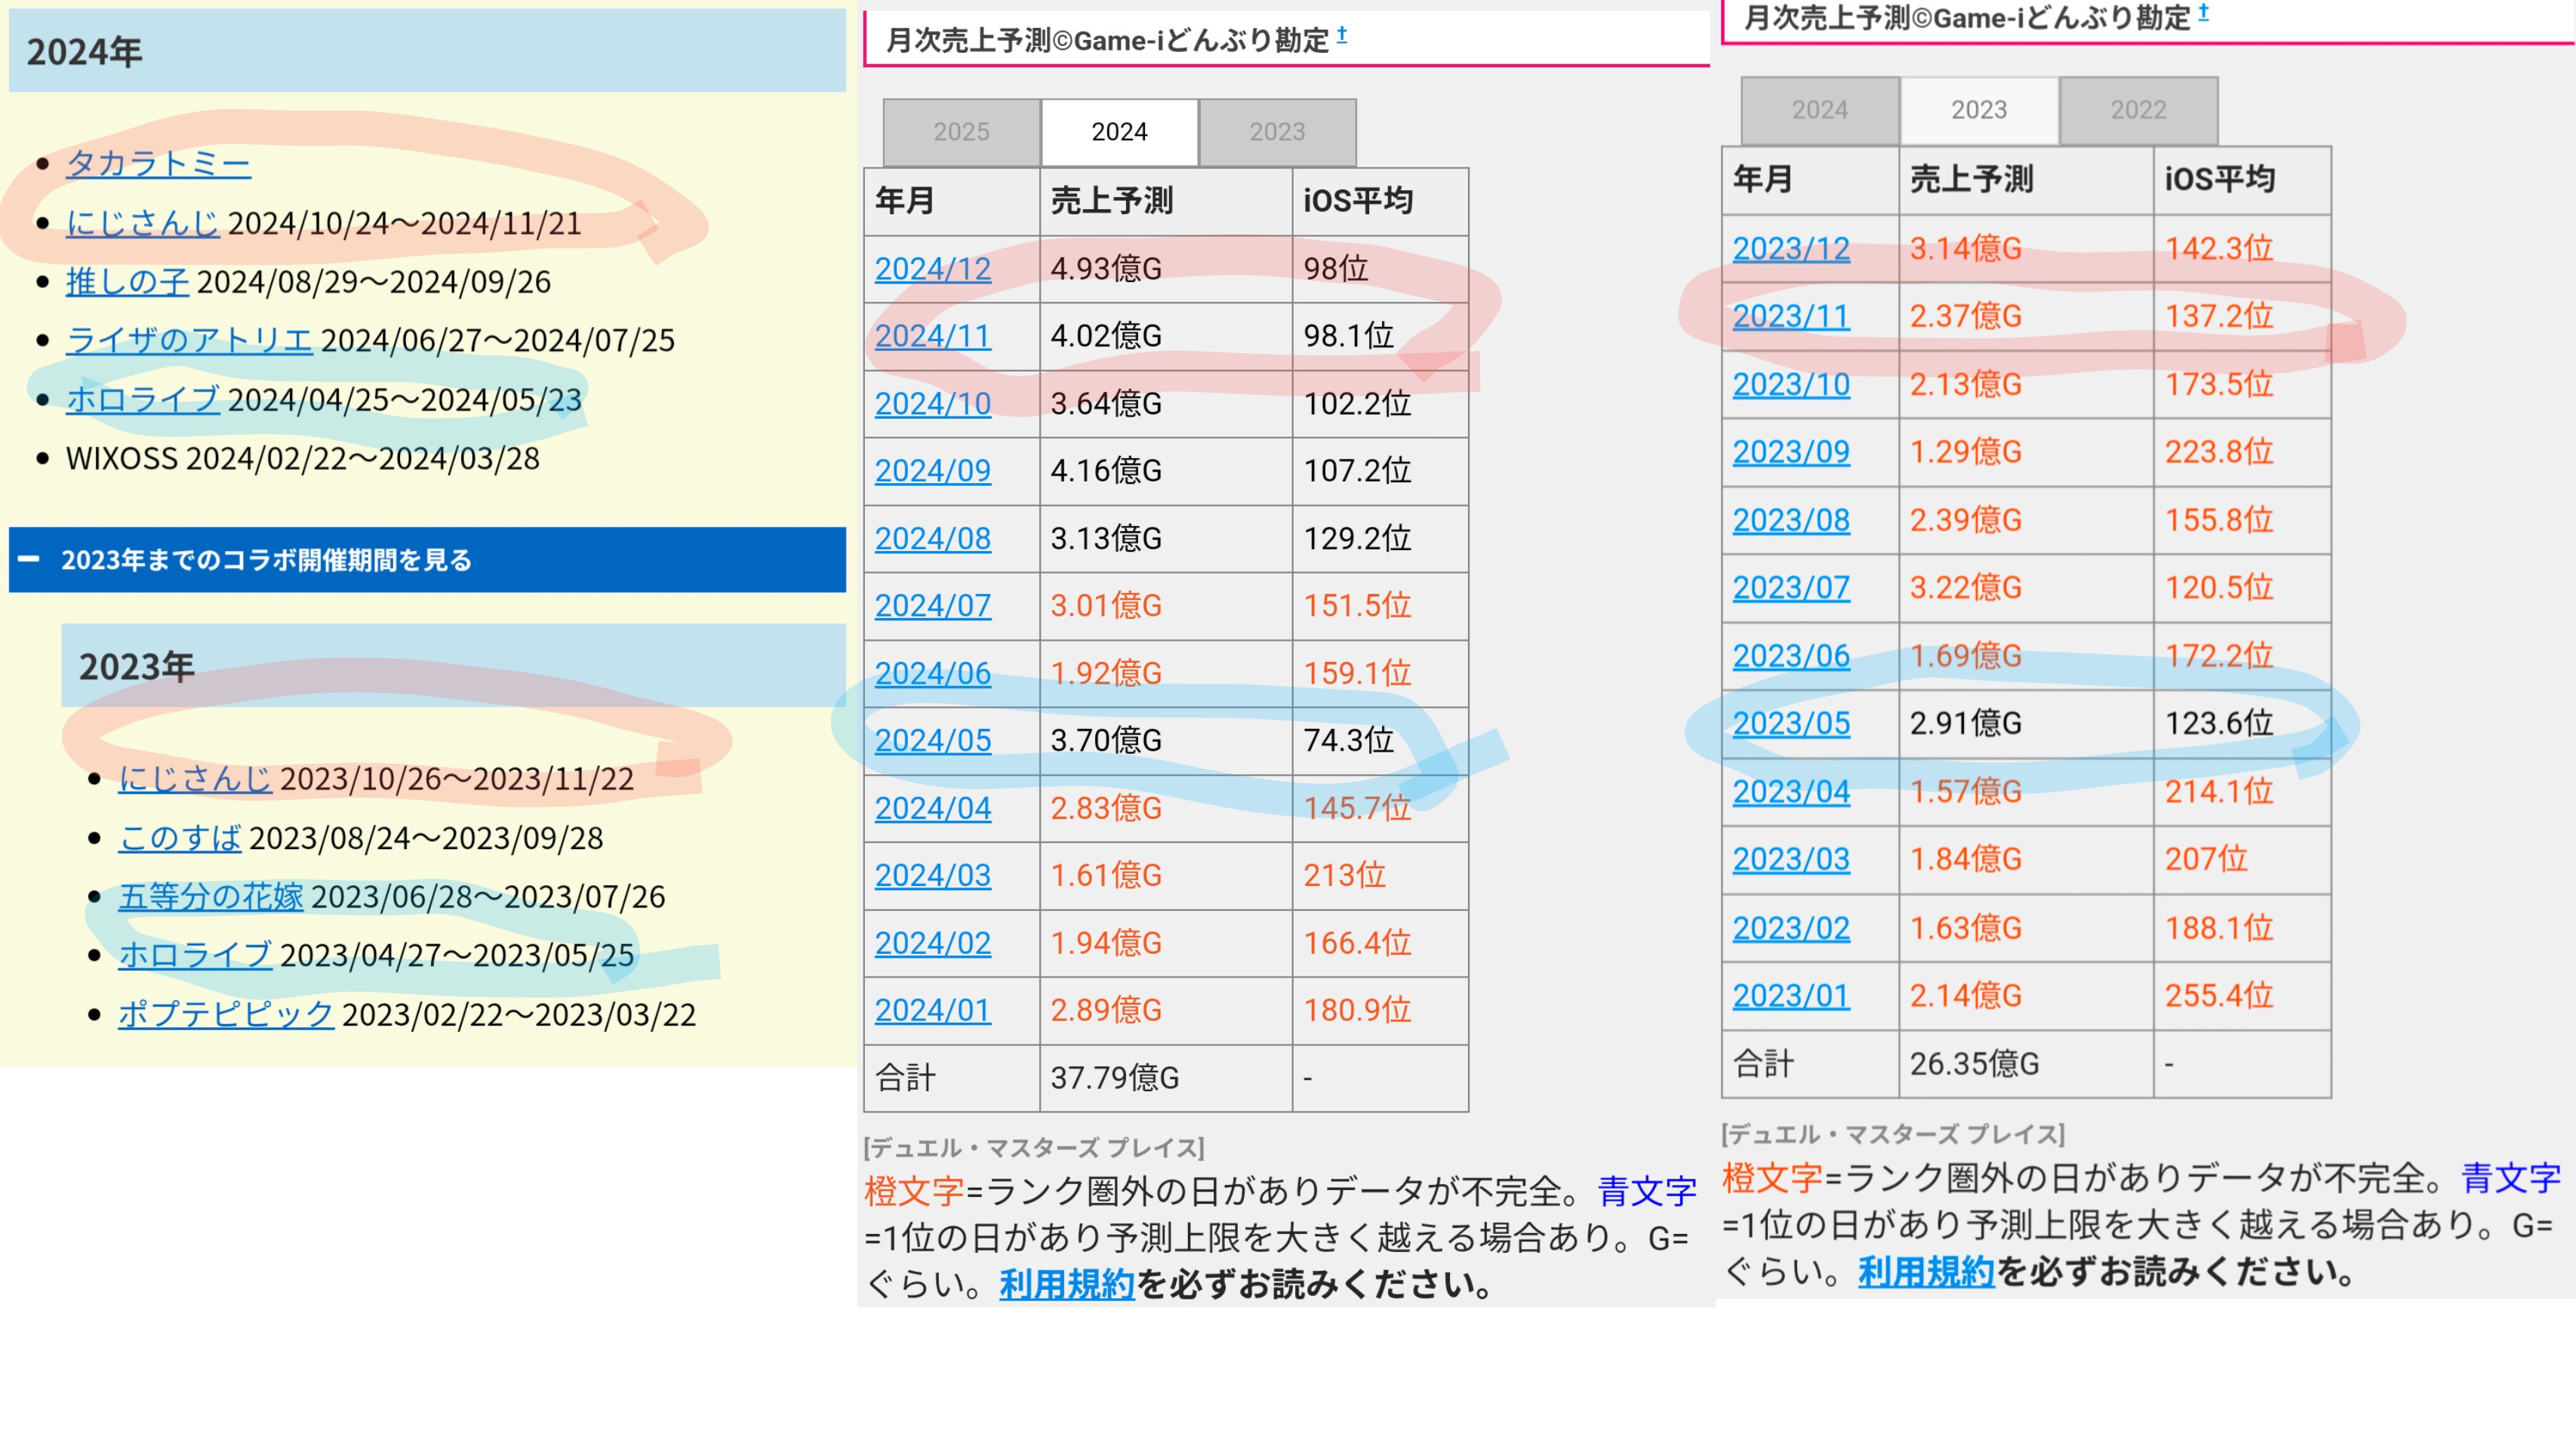Click the footnote dagger in middle table heading
The height and width of the screenshot is (1449, 2576).
[x=1342, y=35]
